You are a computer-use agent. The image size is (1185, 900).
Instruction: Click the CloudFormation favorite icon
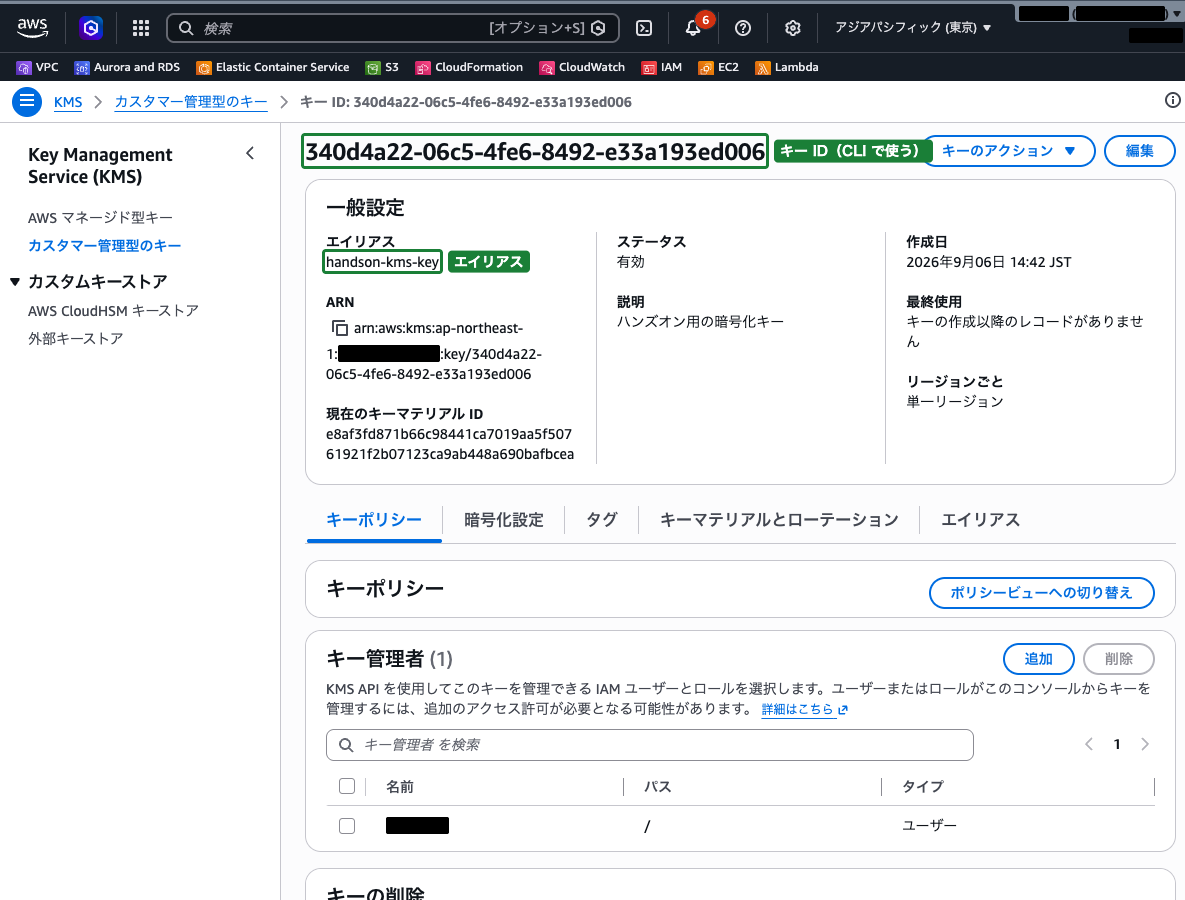point(423,68)
